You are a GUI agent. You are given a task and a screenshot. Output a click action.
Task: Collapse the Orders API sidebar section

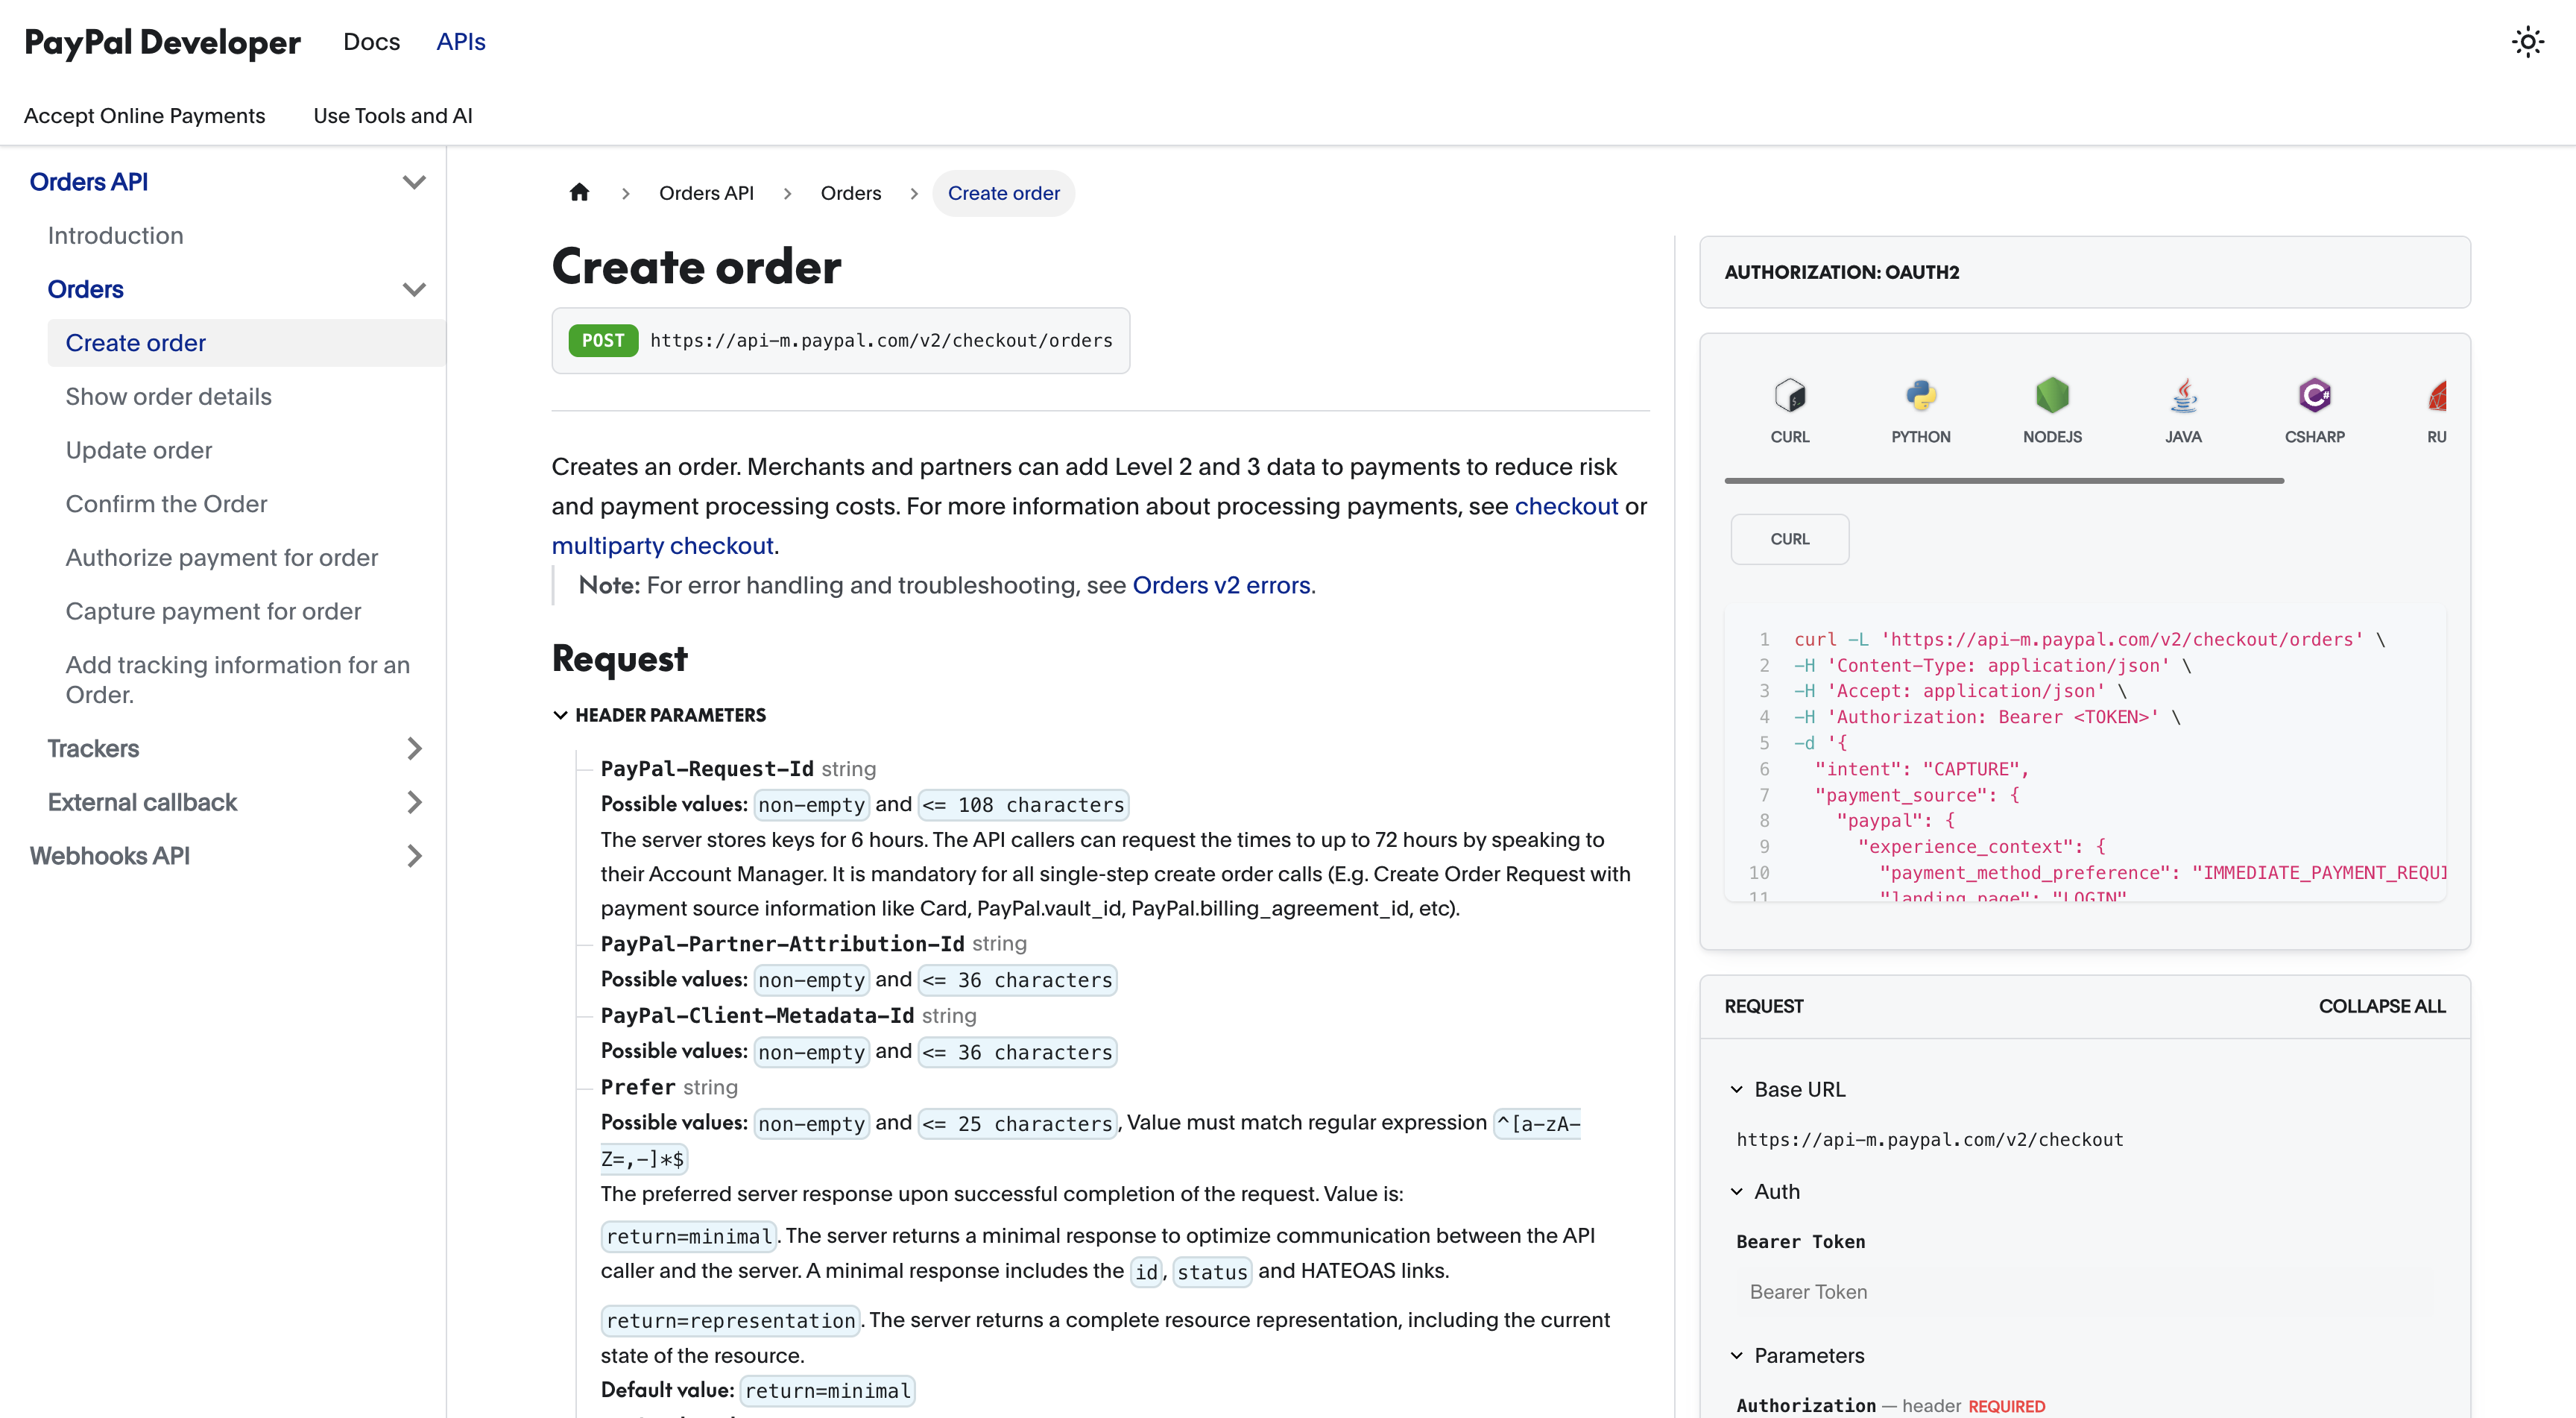414,182
